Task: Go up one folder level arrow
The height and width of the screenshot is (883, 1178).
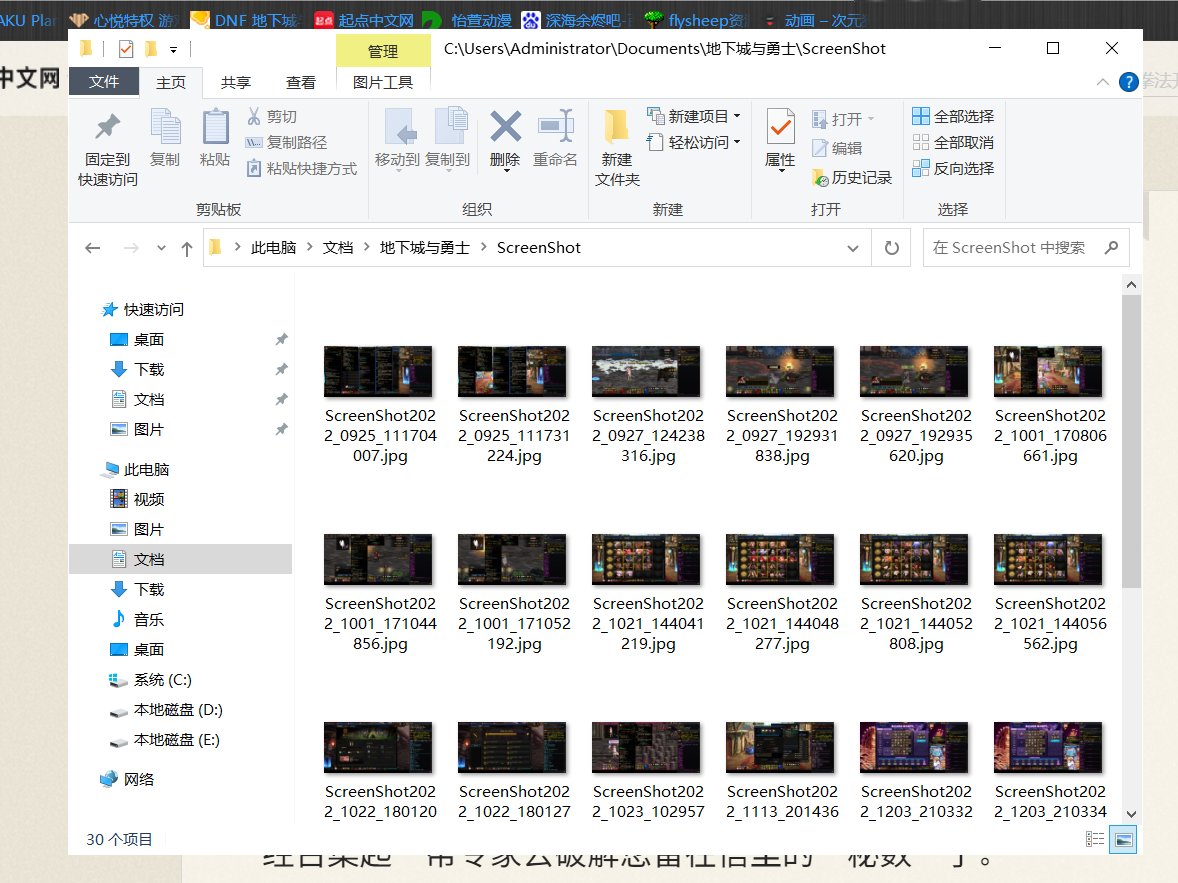Action: tap(187, 248)
